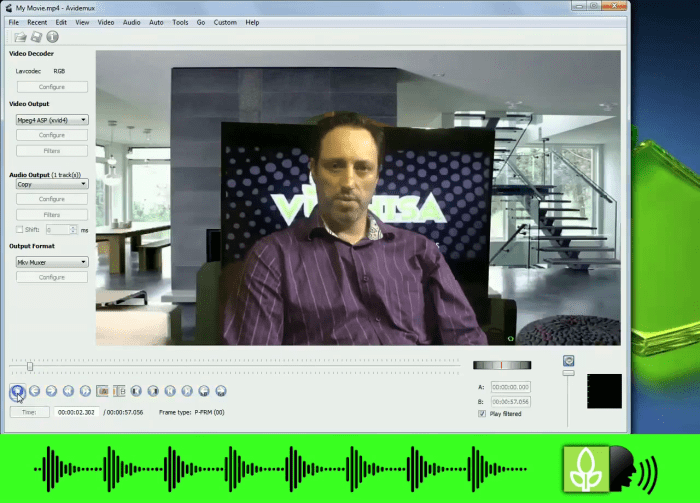
Task: Toggle the Play filtered checkbox
Action: [x=482, y=413]
